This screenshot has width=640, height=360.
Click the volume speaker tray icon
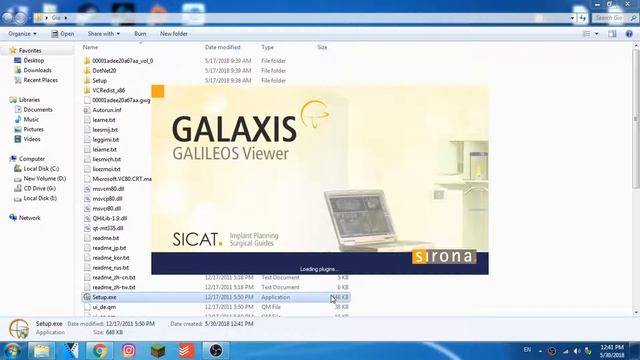(577, 351)
